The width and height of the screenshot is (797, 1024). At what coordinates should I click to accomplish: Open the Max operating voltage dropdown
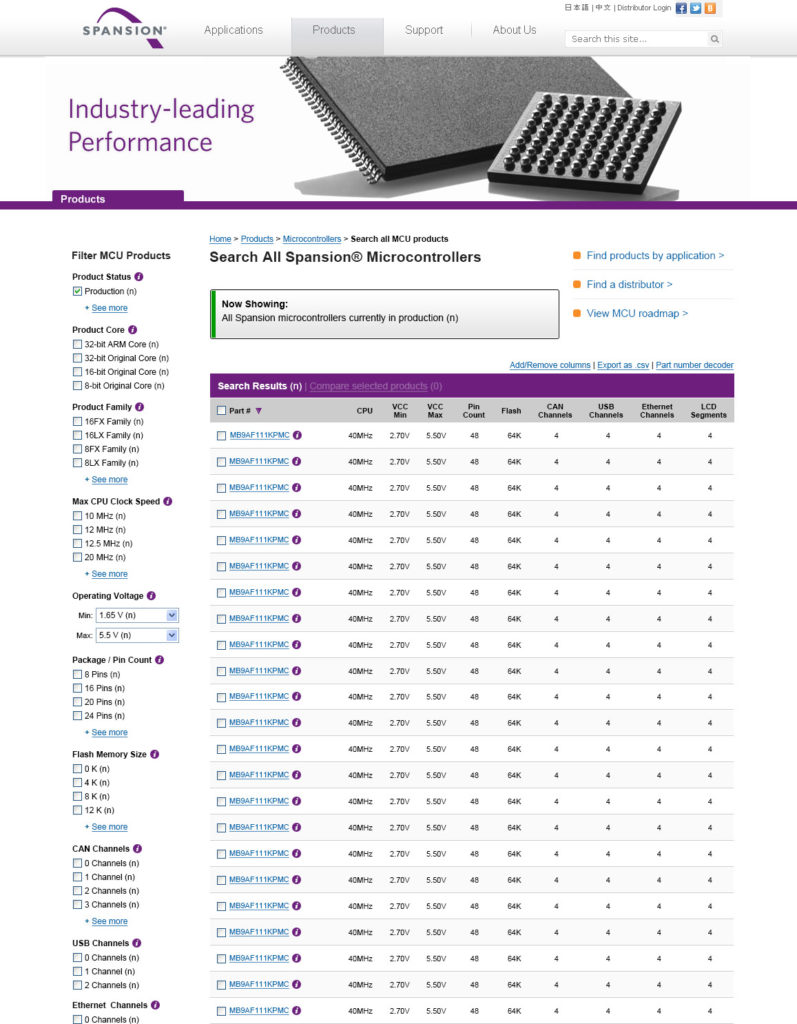pos(136,635)
